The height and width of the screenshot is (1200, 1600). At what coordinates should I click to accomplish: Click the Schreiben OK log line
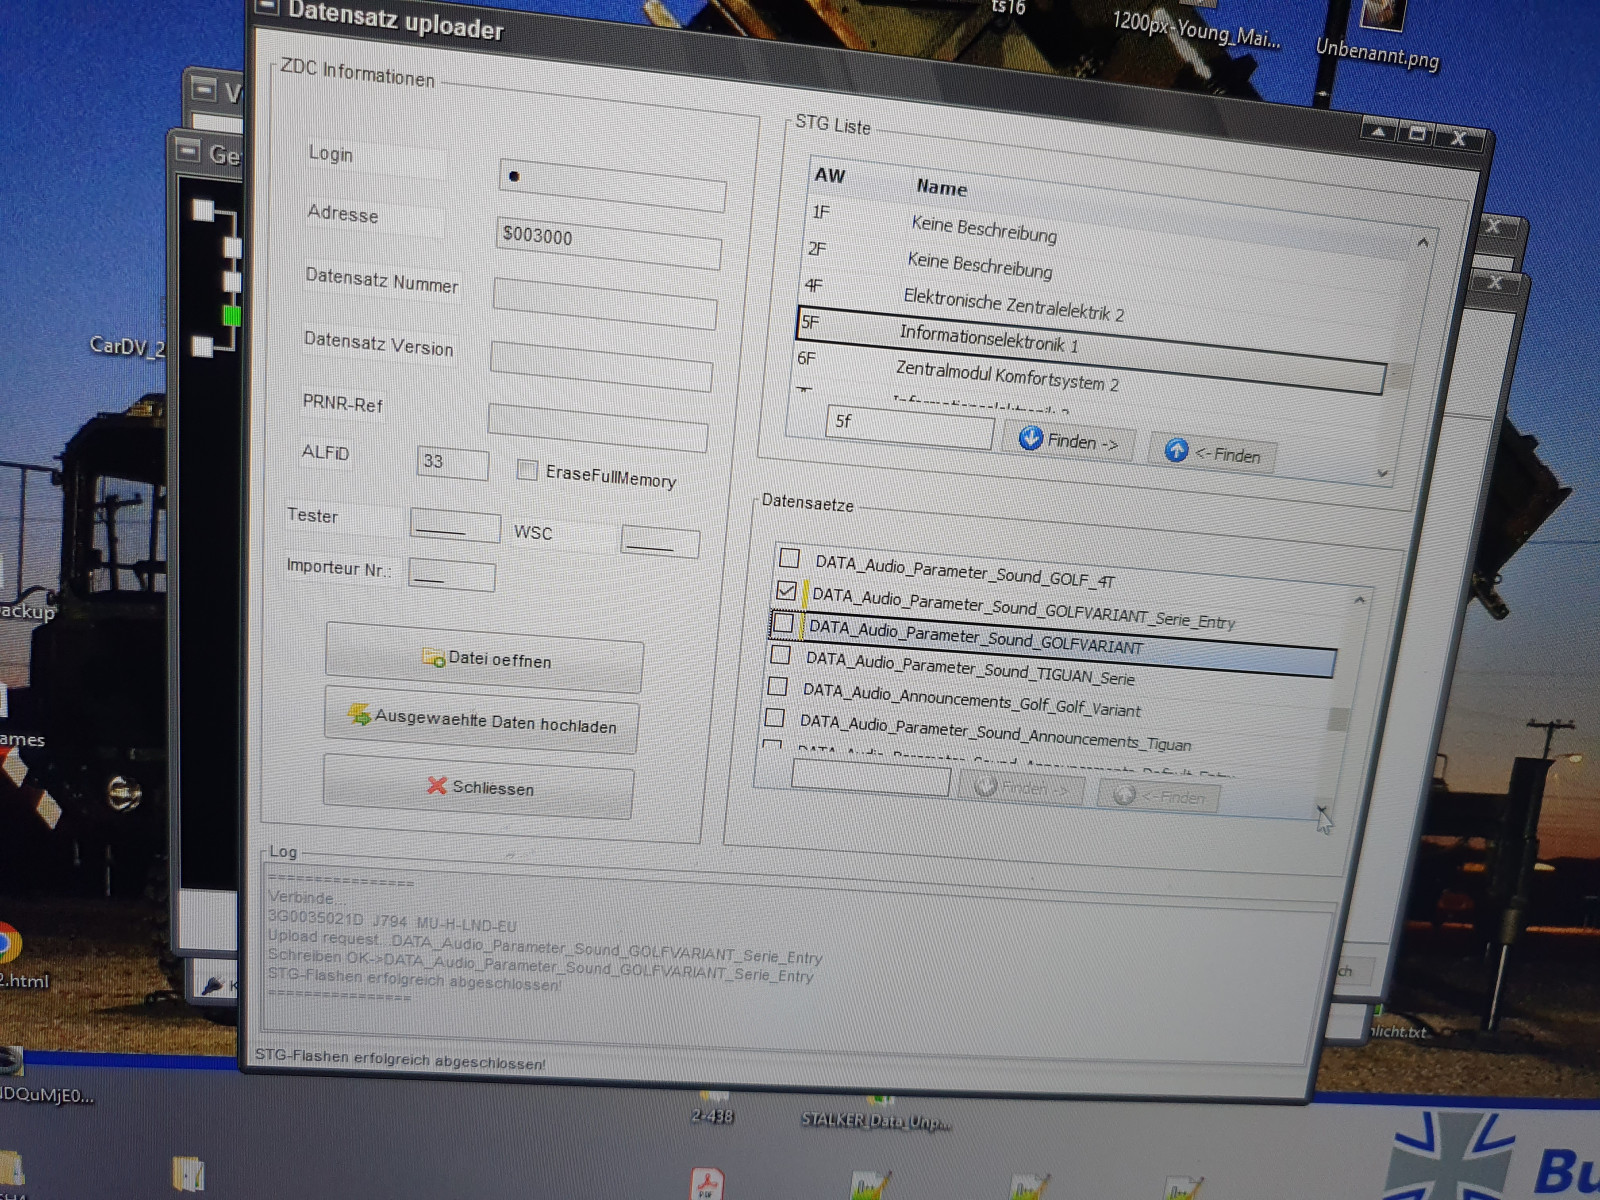click(541, 965)
